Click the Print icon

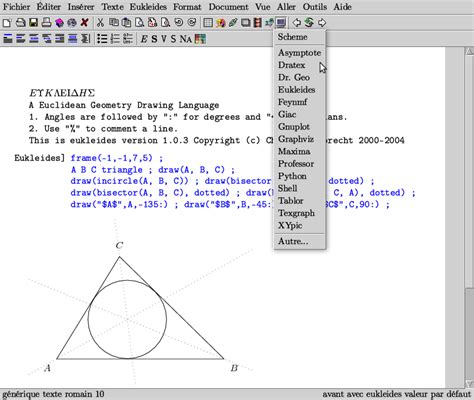[46, 23]
